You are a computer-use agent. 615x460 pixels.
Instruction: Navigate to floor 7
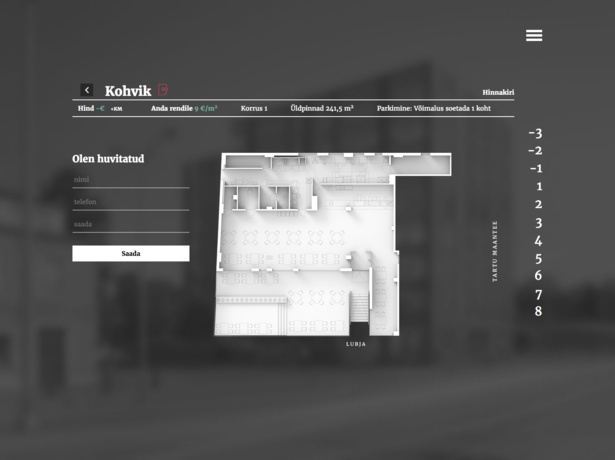(x=539, y=294)
